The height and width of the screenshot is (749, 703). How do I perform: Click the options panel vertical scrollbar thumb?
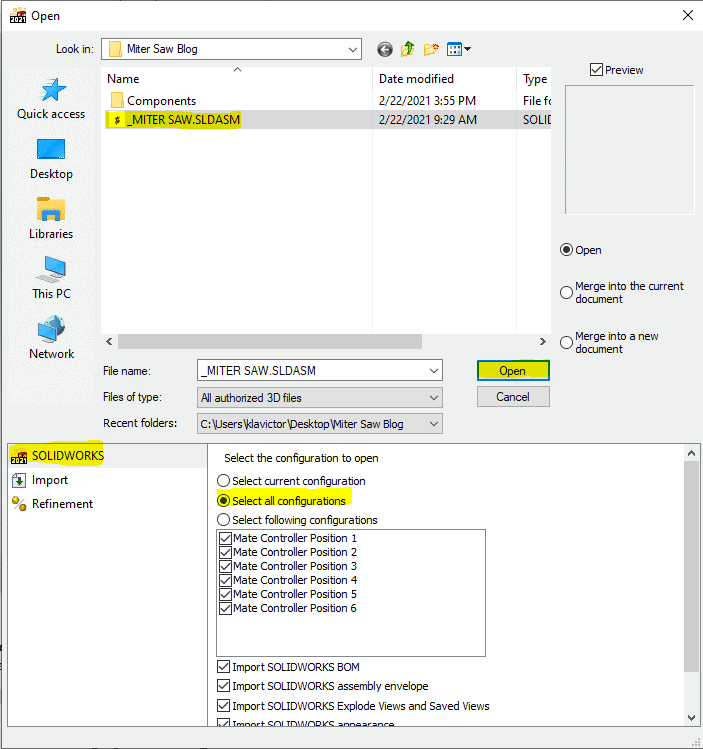coord(691,567)
